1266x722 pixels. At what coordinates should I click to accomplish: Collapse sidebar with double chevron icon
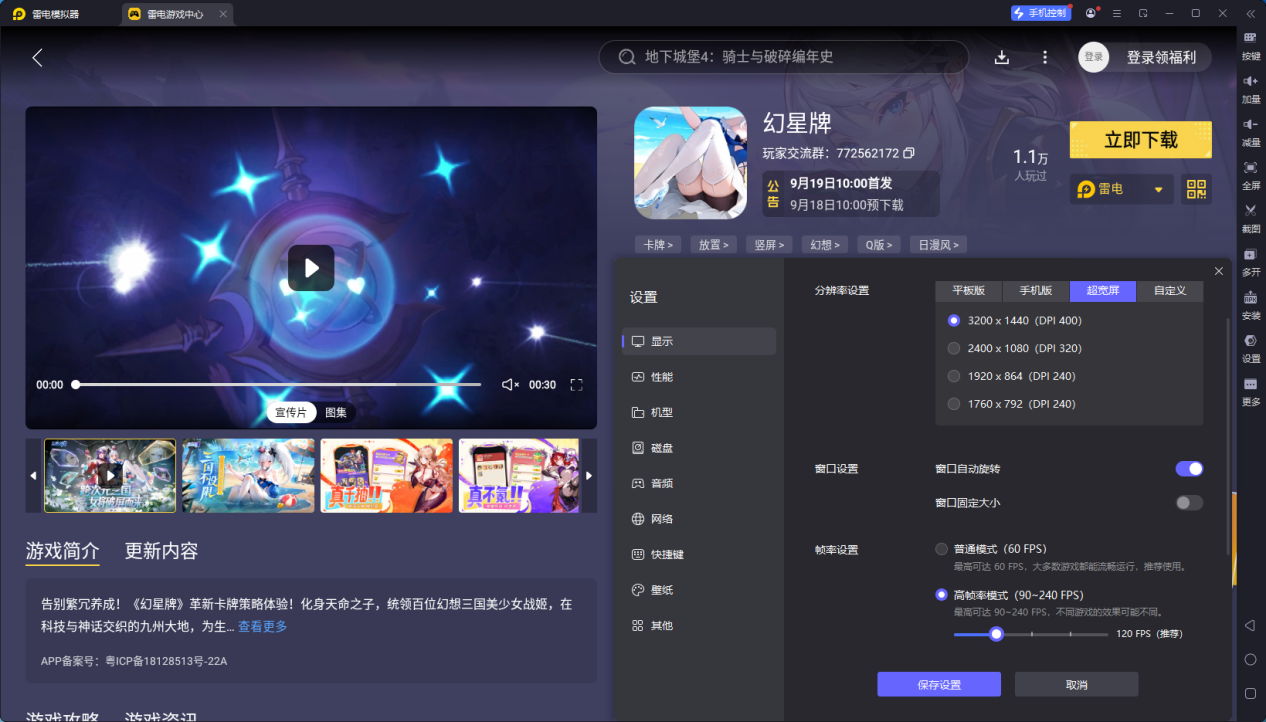pos(1250,13)
